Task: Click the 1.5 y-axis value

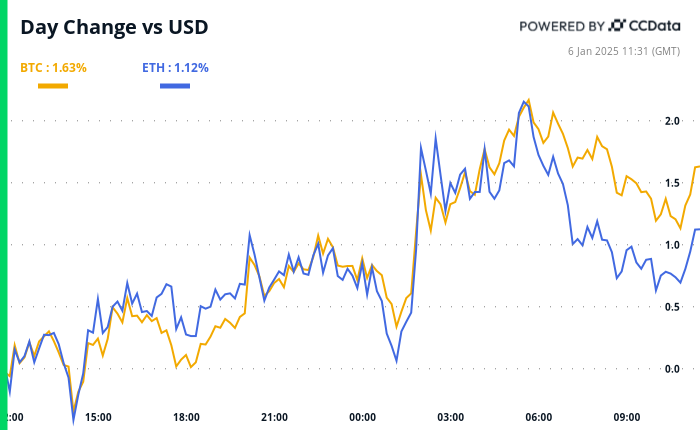Action: click(672, 183)
